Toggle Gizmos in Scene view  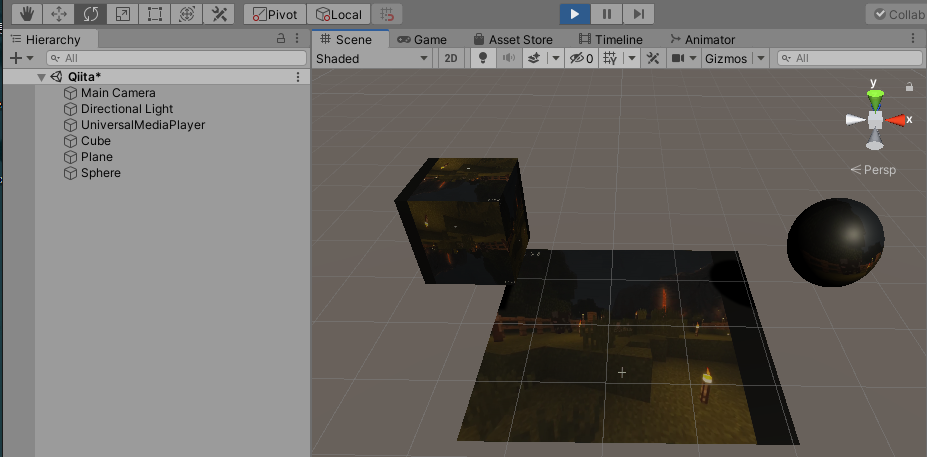(726, 58)
